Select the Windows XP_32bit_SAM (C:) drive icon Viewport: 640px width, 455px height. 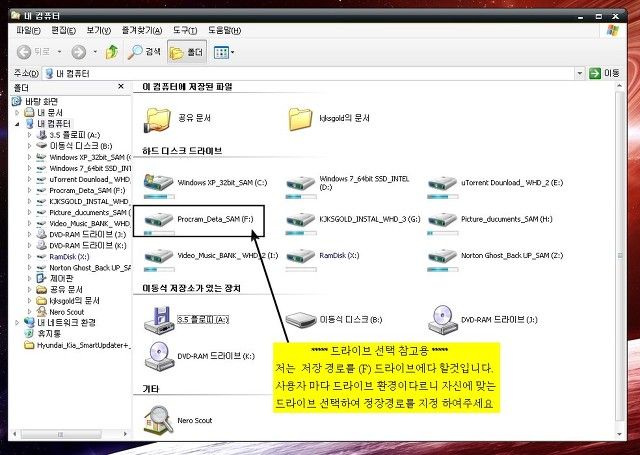coord(158,183)
